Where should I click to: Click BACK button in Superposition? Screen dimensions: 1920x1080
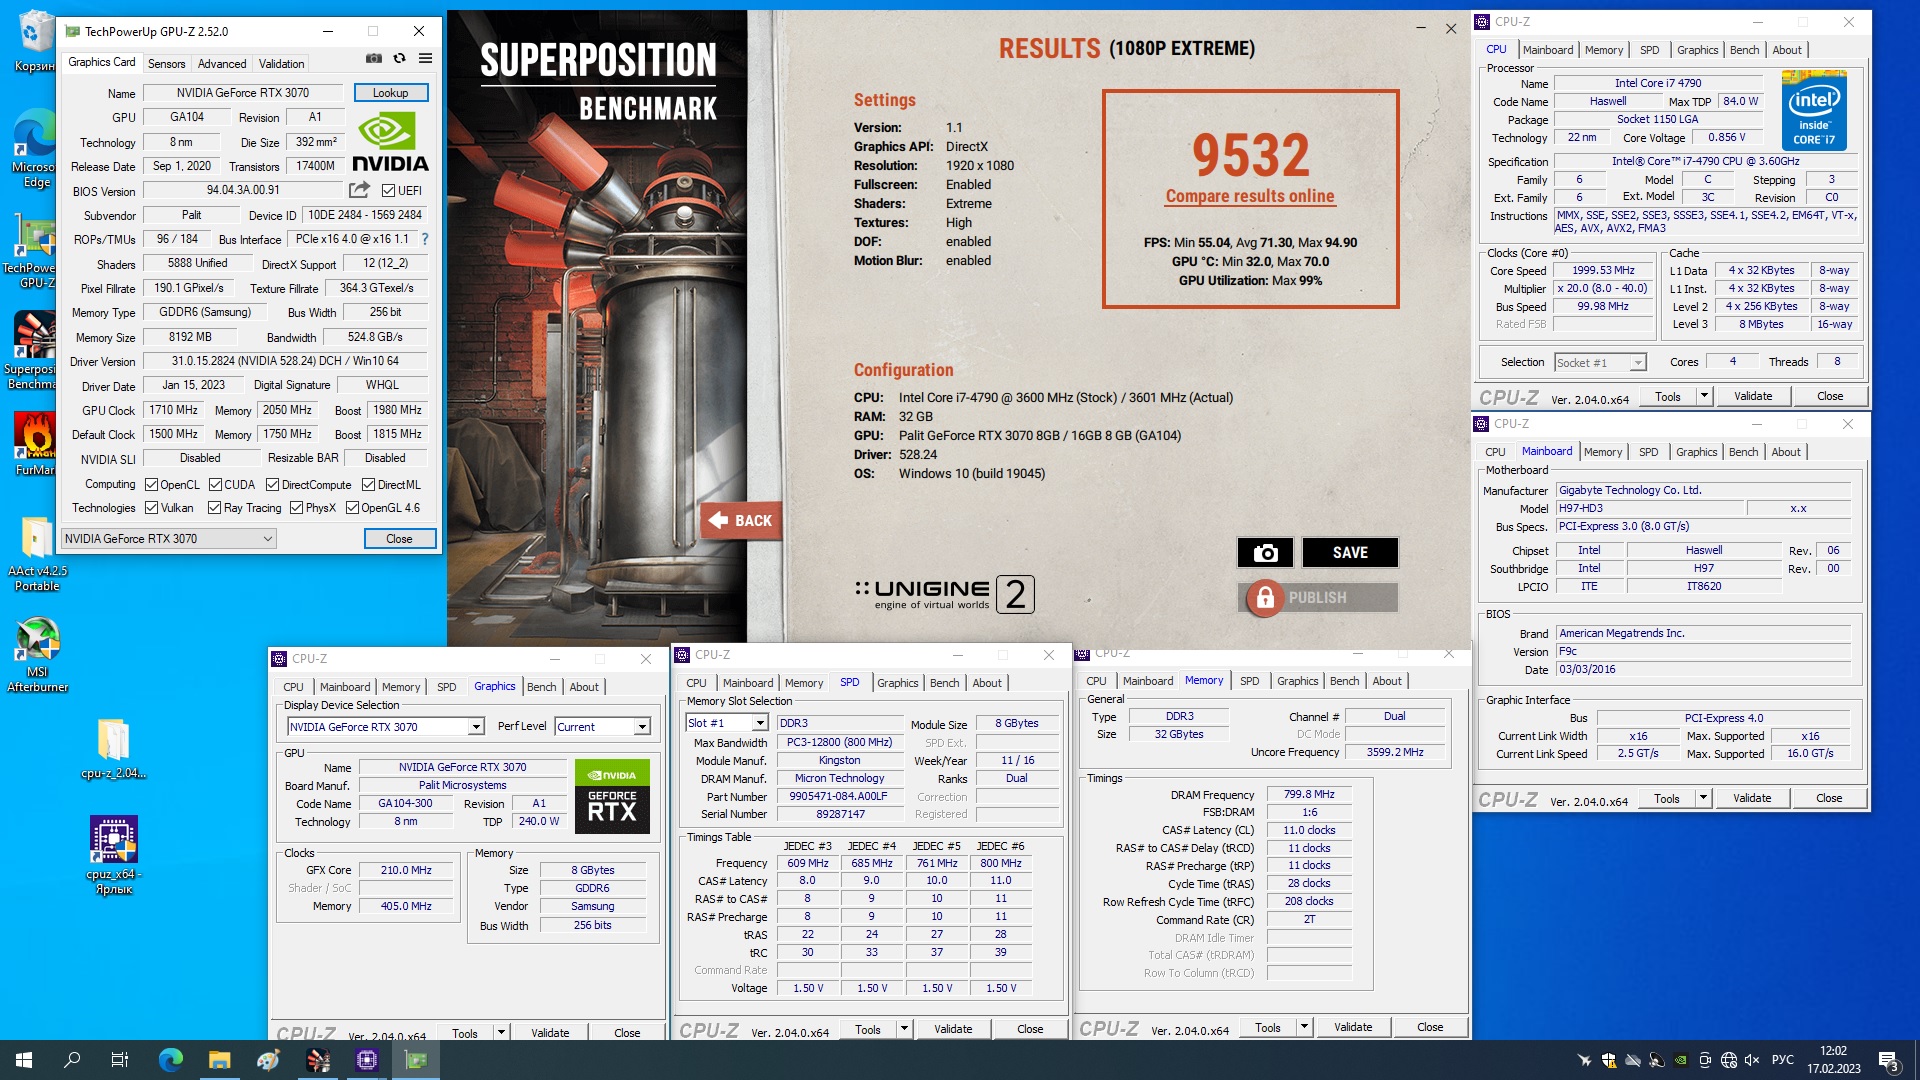coord(740,520)
